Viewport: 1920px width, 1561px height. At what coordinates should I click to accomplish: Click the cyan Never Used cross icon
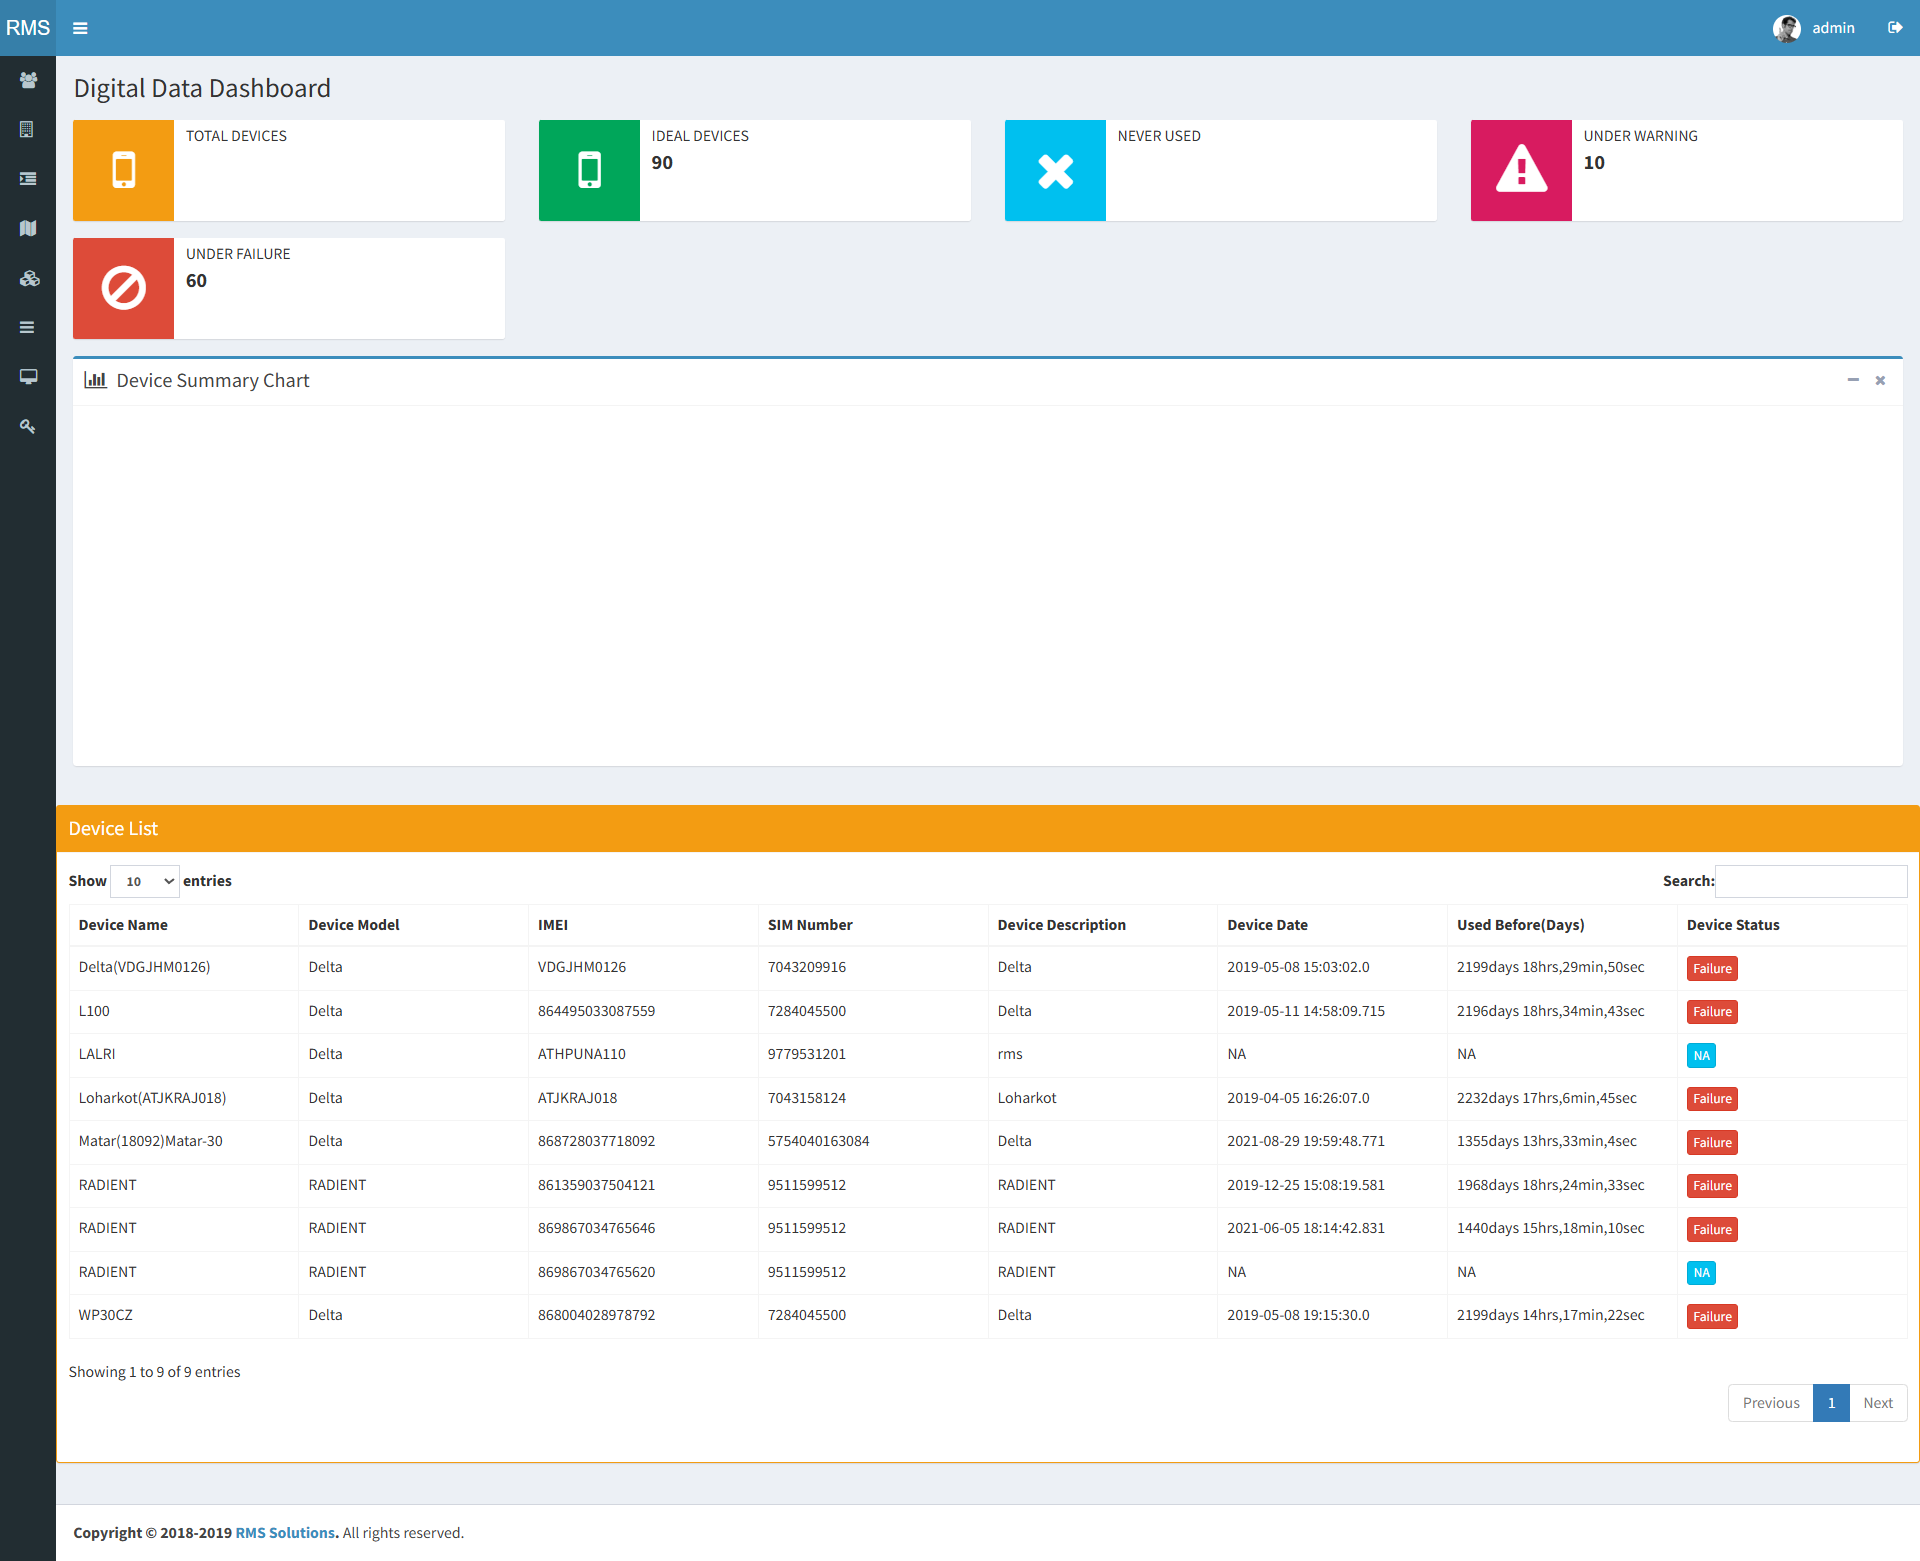[x=1055, y=170]
